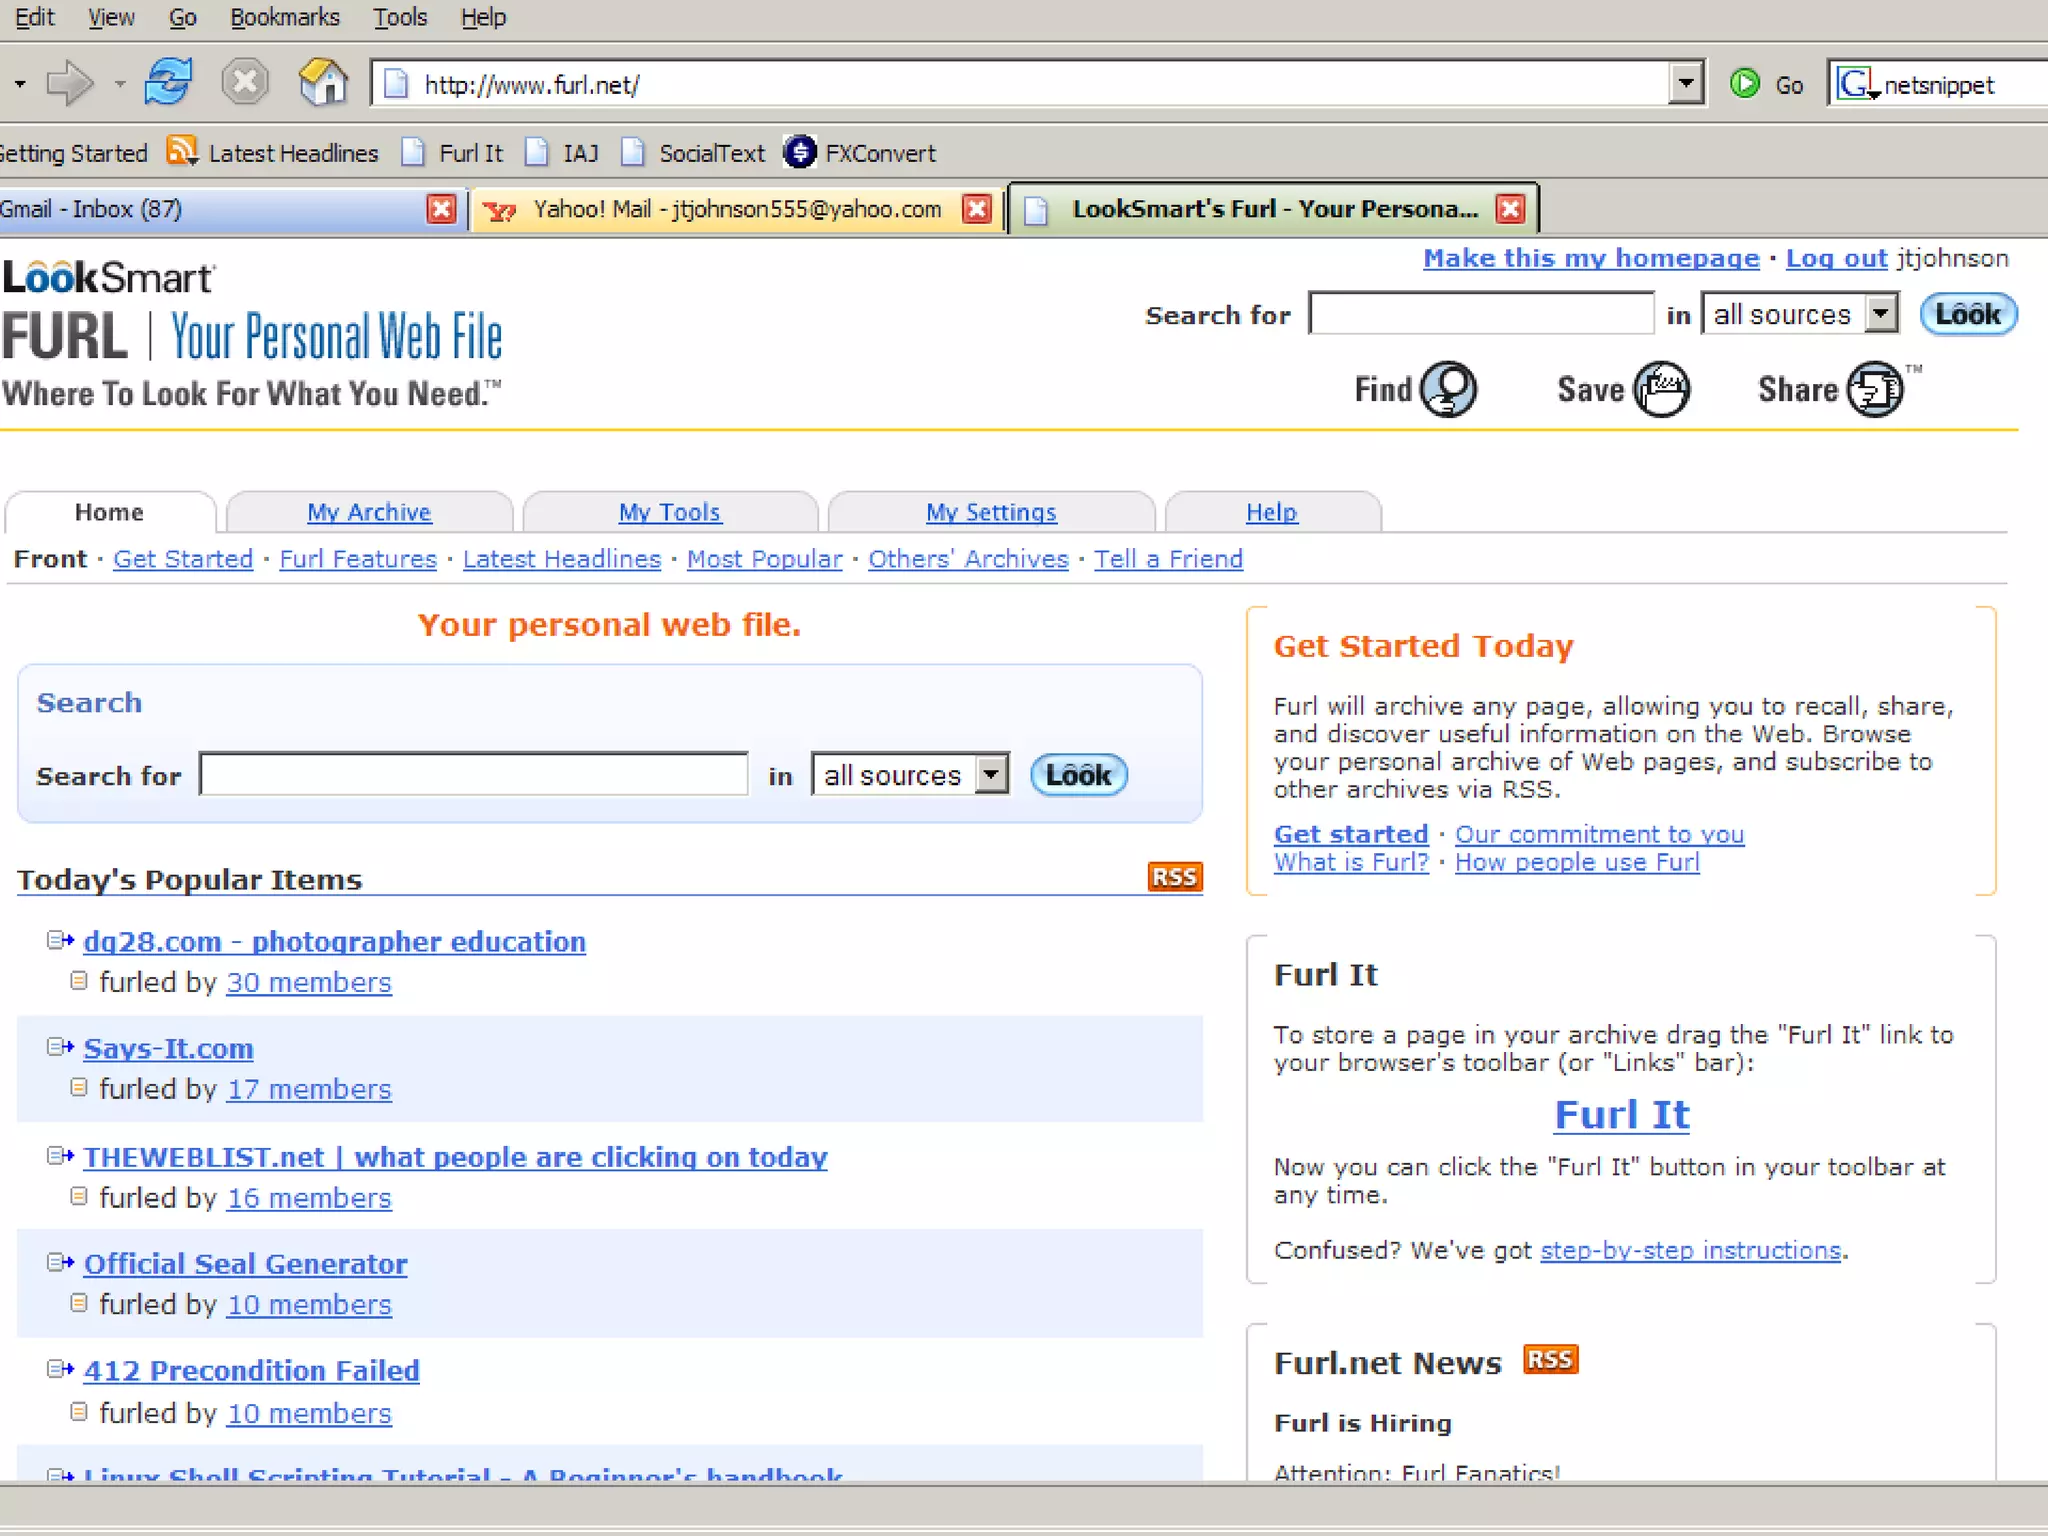
Task: Click the arrow icon beside THEWEBLIST.net entry
Action: [61, 1156]
